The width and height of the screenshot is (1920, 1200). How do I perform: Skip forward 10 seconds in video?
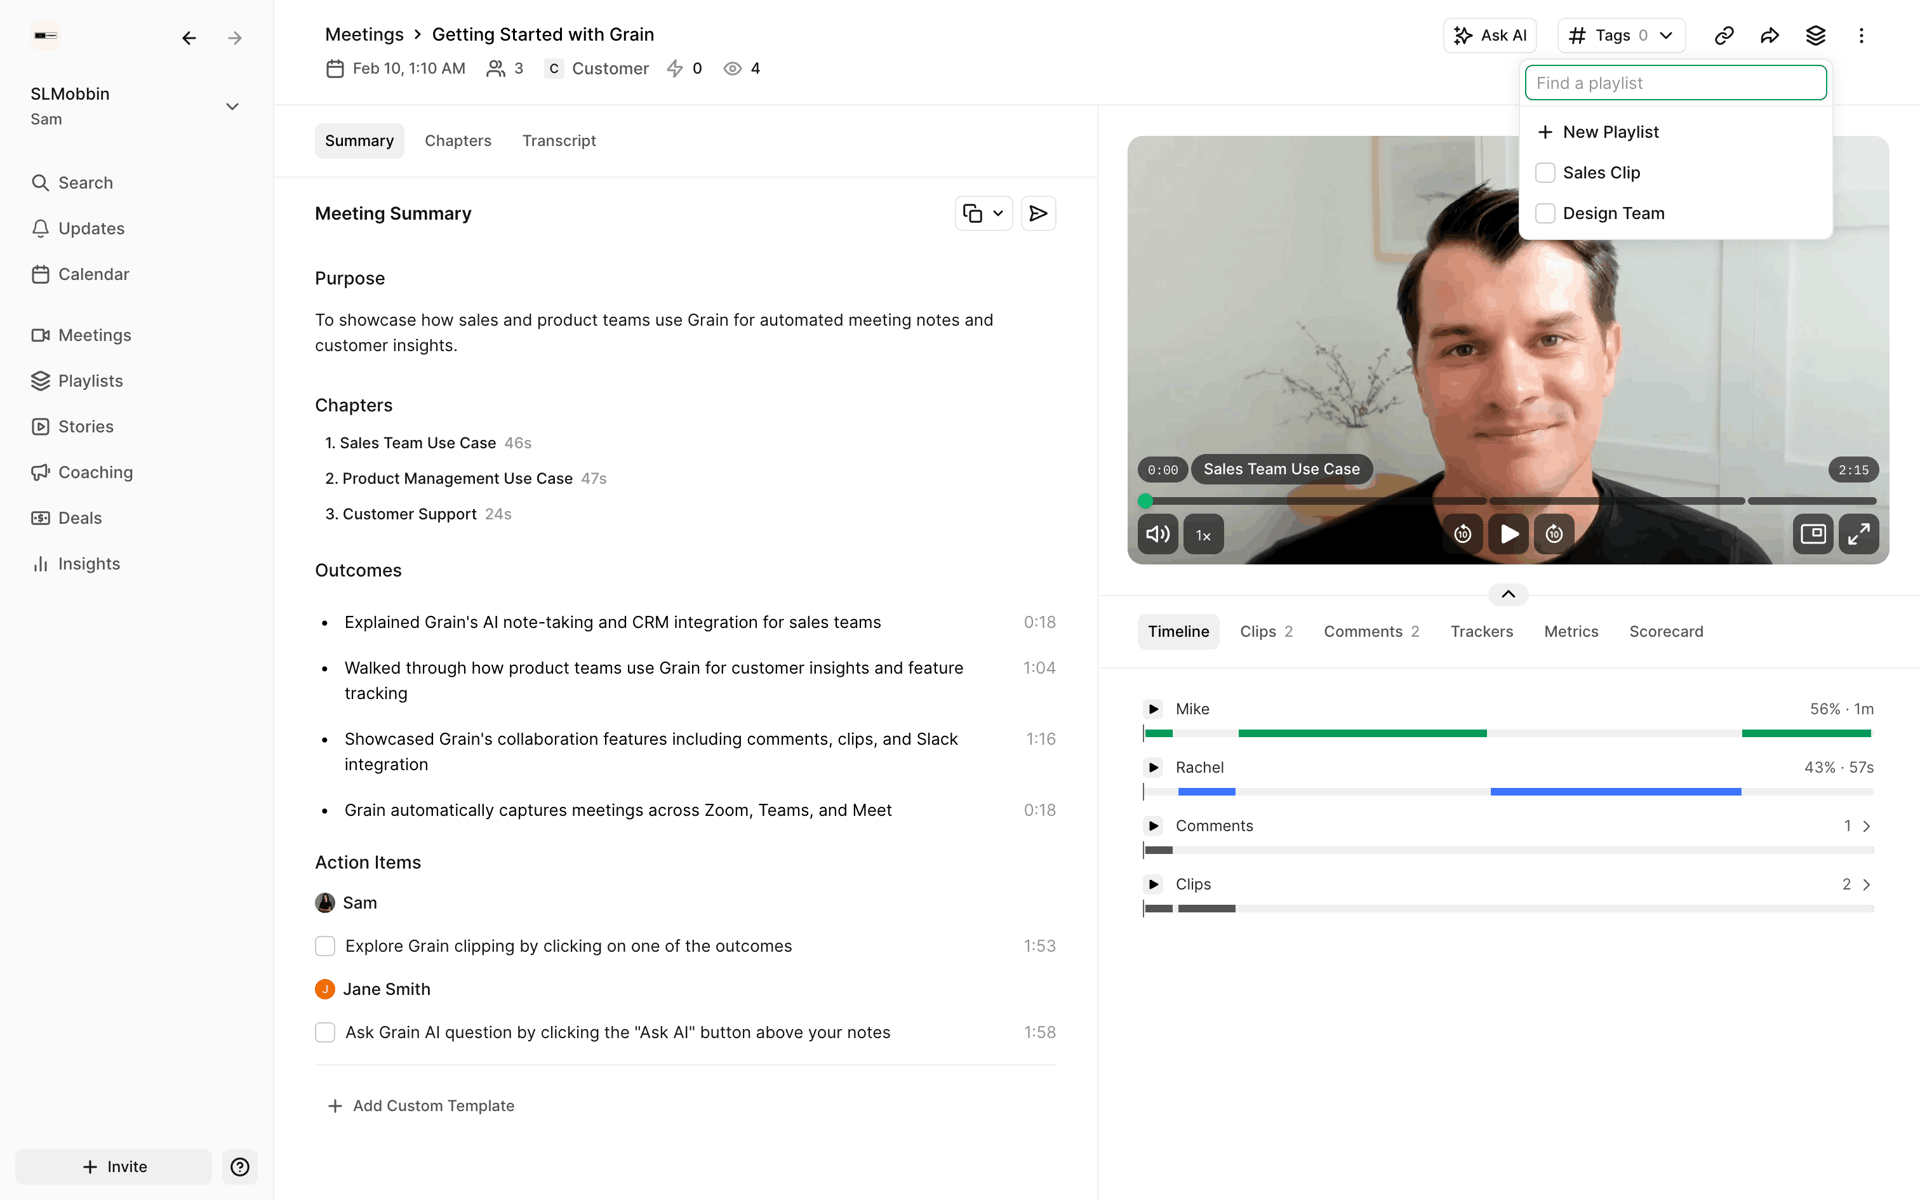[x=1554, y=534]
